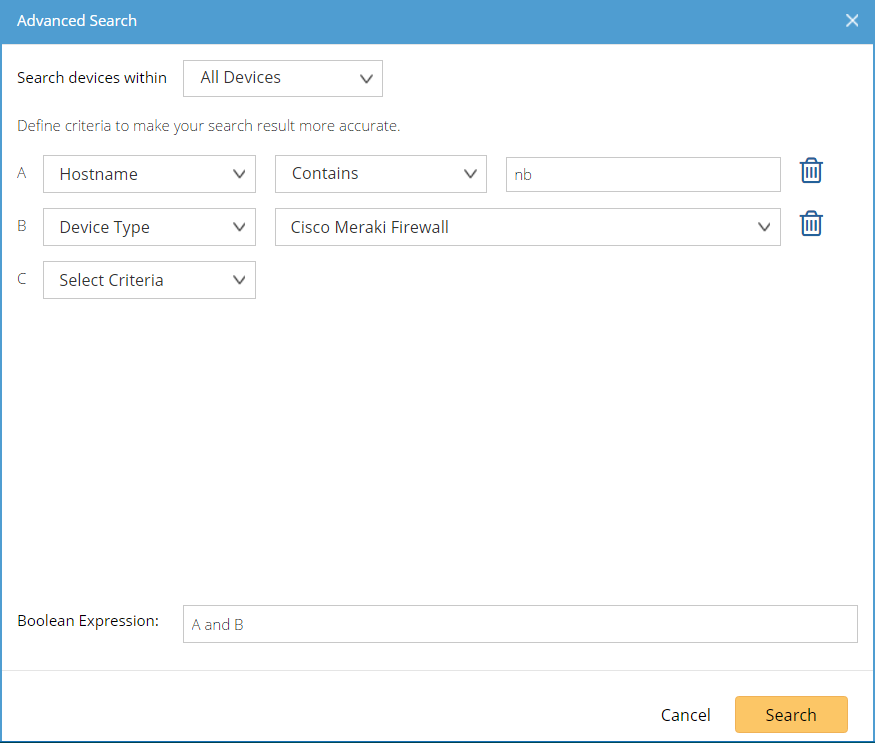The image size is (875, 743).
Task: Delete criteria row A with trash icon
Action: pos(811,171)
